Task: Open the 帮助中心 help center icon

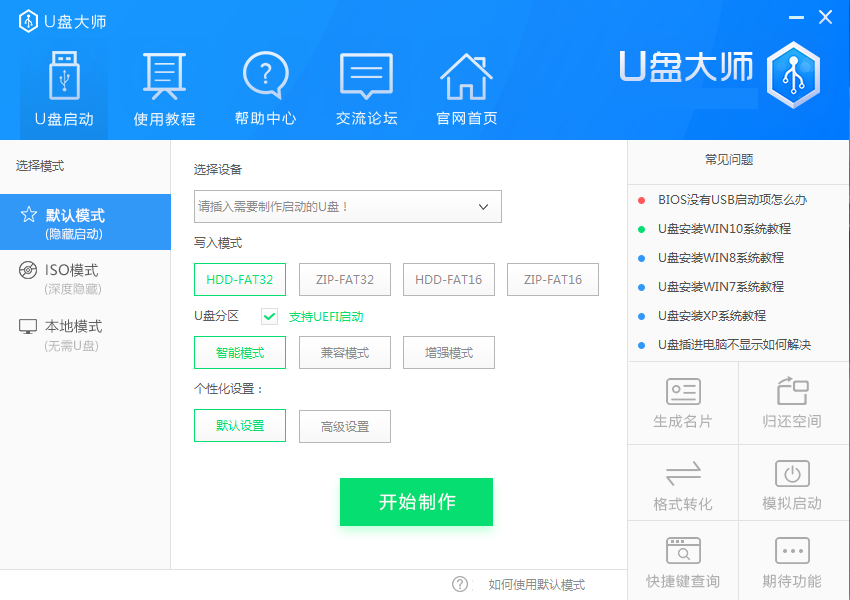Action: (265, 88)
